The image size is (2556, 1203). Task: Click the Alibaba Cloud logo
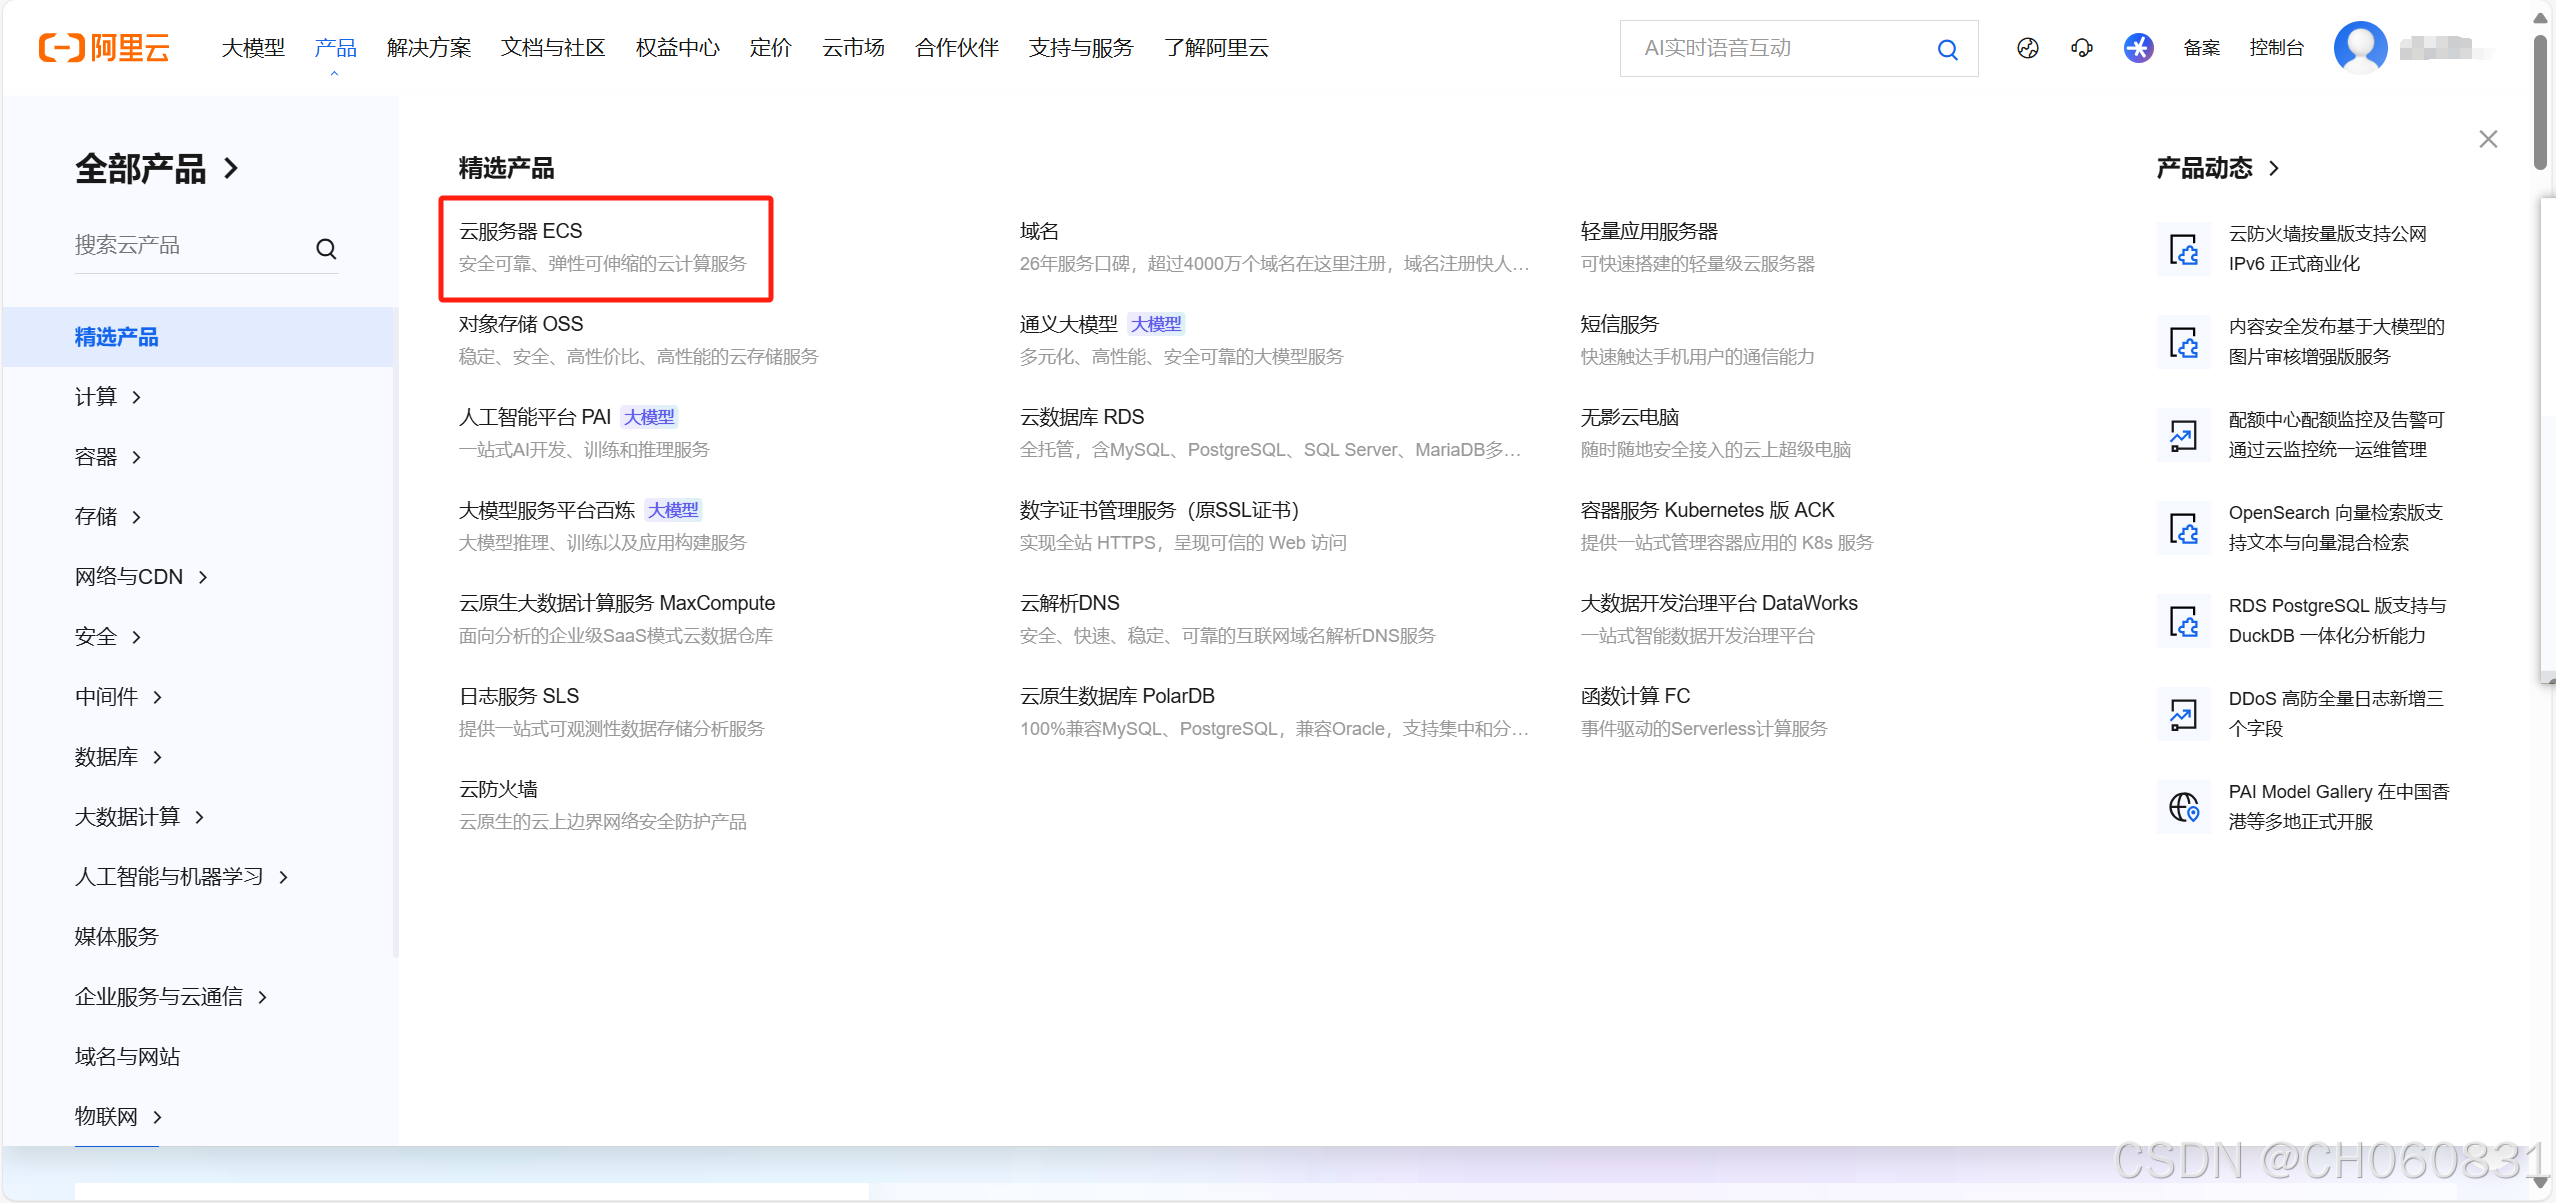(104, 47)
